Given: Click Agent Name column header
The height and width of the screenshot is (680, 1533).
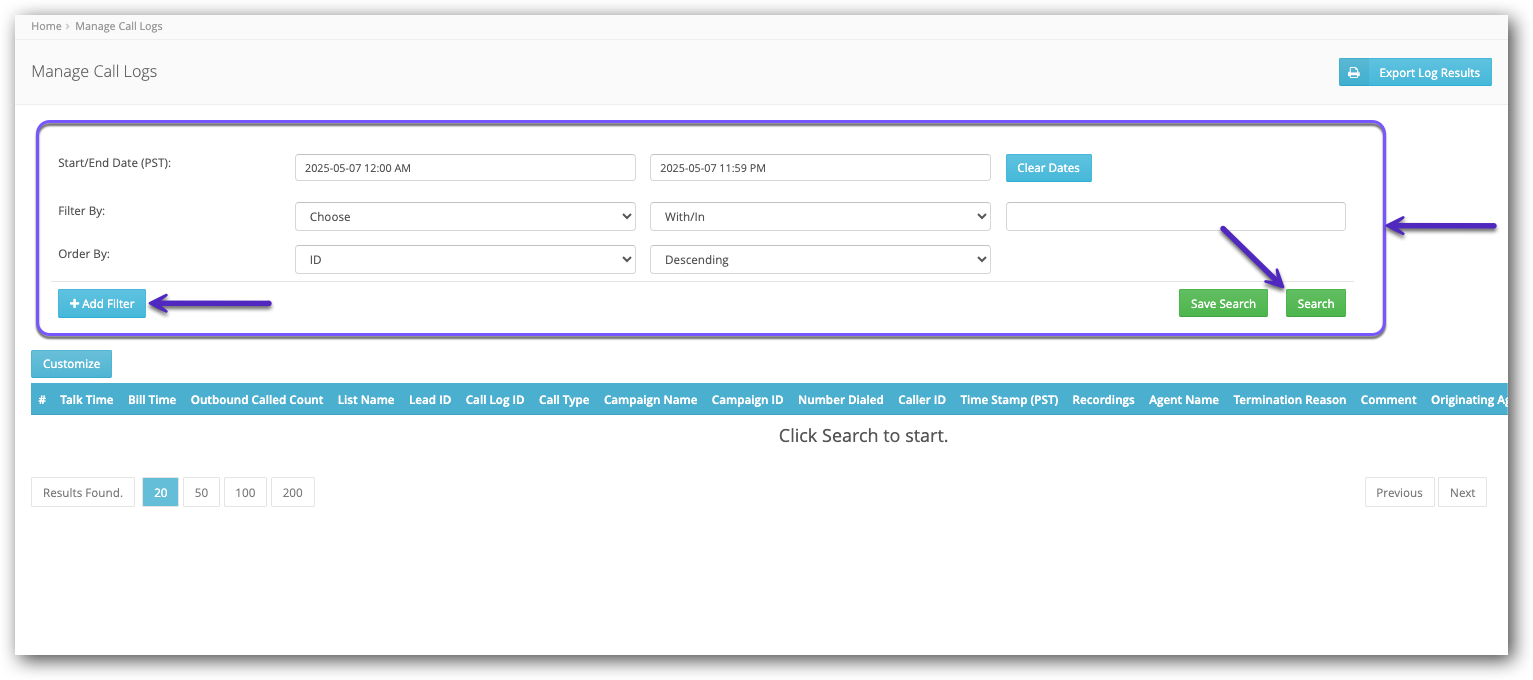Looking at the screenshot, I should [x=1184, y=400].
